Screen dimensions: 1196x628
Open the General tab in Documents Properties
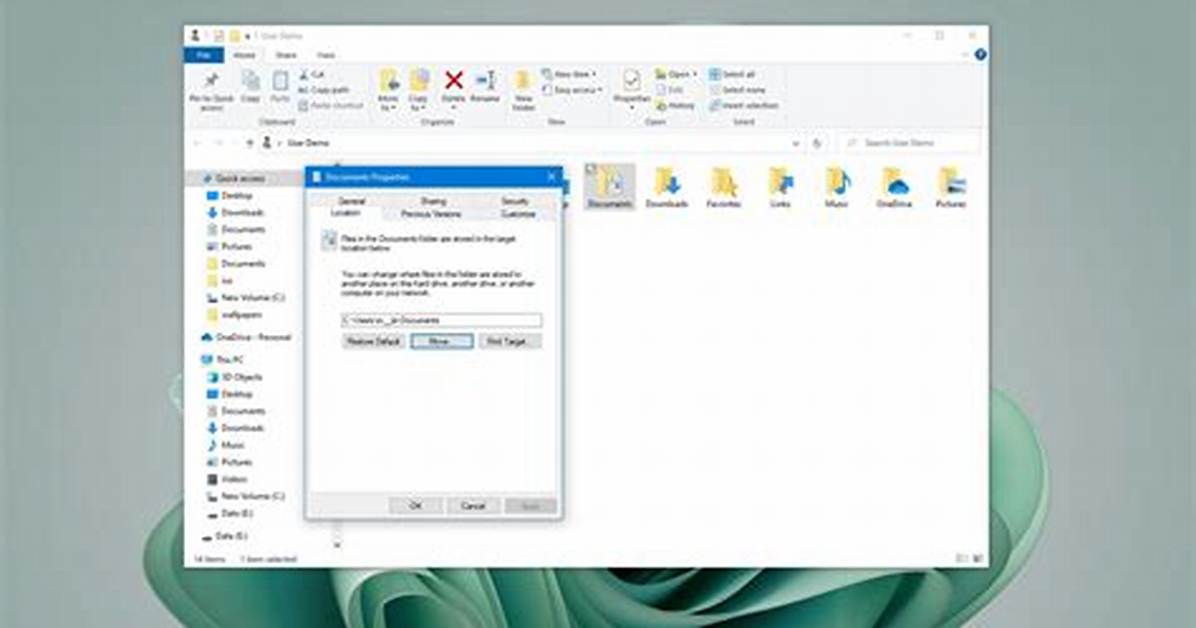pos(352,201)
